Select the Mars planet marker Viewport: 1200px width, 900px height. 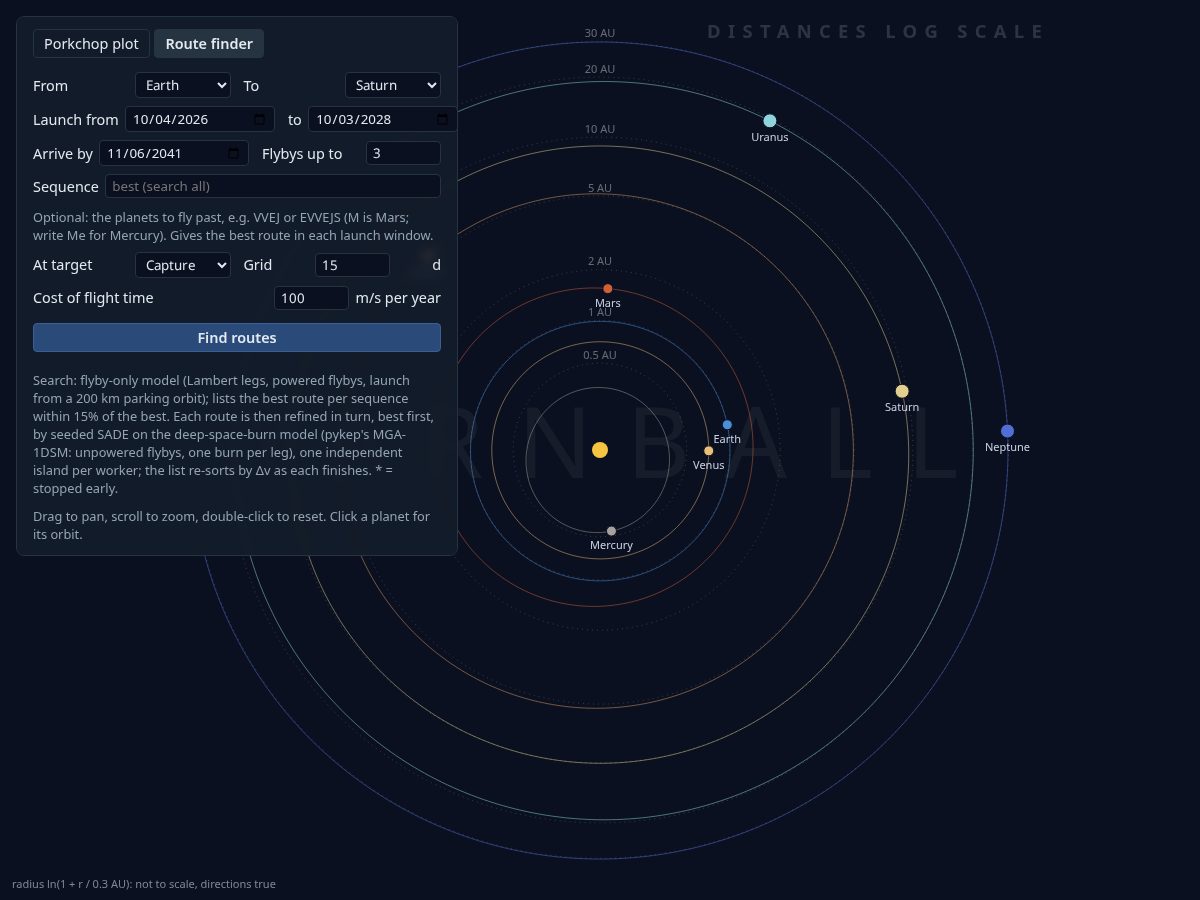click(x=608, y=289)
